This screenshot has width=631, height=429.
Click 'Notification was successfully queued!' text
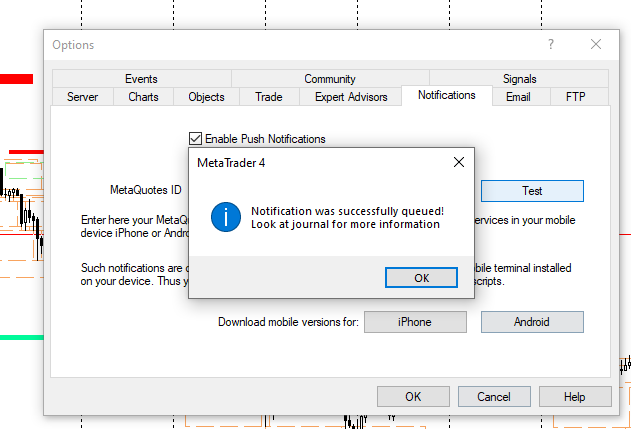click(x=347, y=211)
